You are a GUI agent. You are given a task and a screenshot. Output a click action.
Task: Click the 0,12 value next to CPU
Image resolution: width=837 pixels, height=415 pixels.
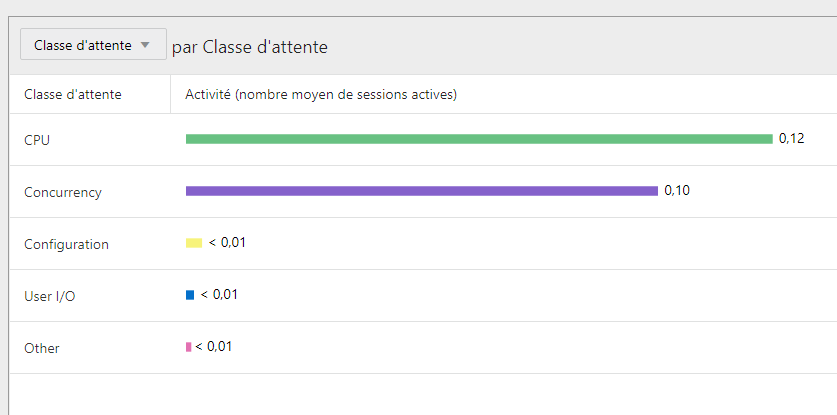pyautogui.click(x=792, y=139)
